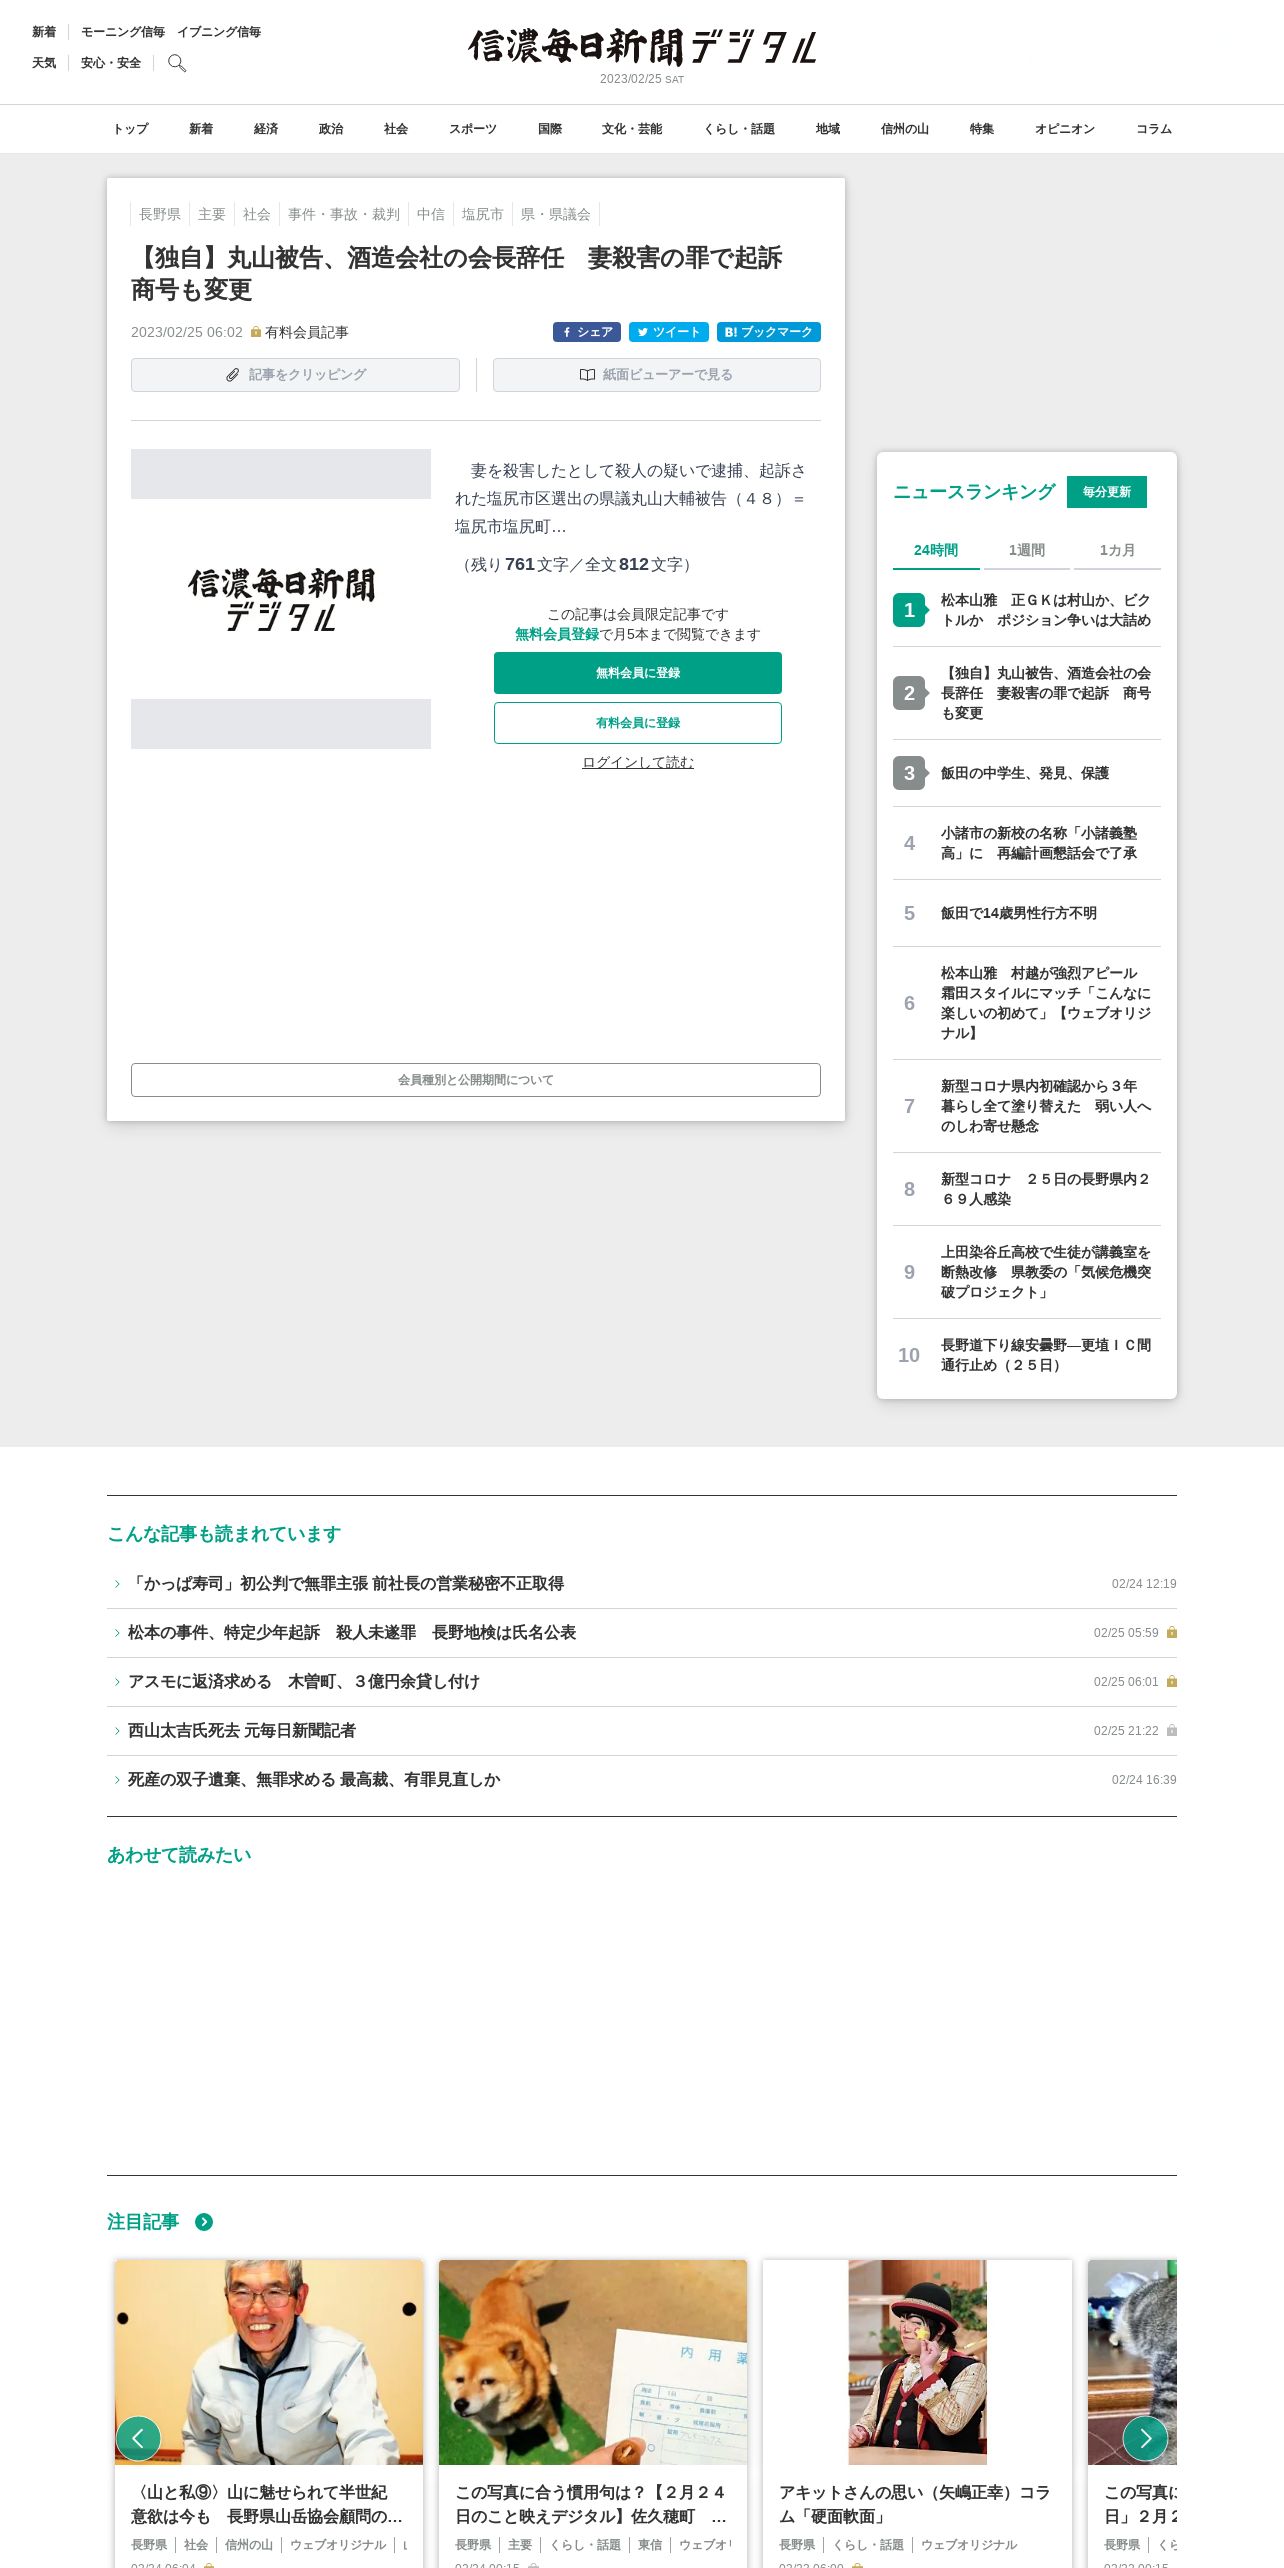Click 無料会員に登録 green button
Viewport: 1284px width, 2568px height.
638,673
